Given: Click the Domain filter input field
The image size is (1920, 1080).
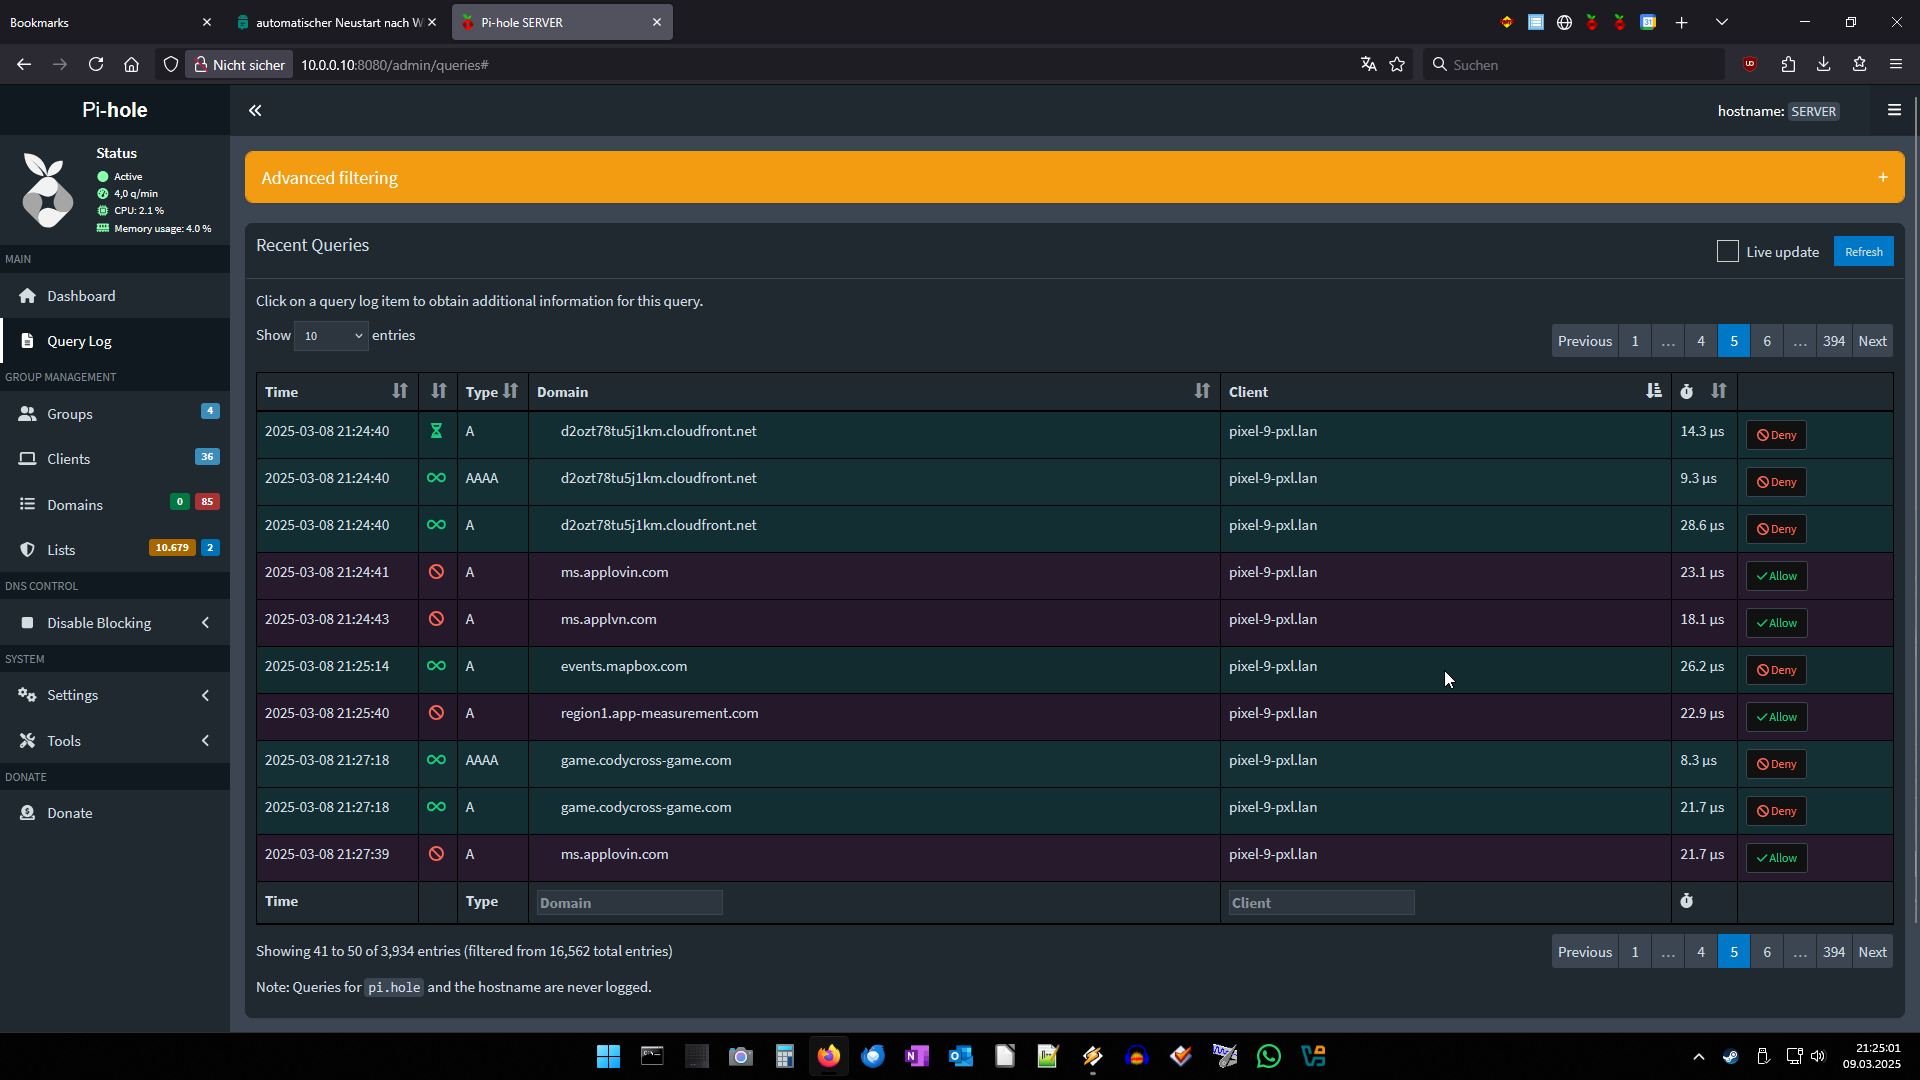Looking at the screenshot, I should [629, 903].
